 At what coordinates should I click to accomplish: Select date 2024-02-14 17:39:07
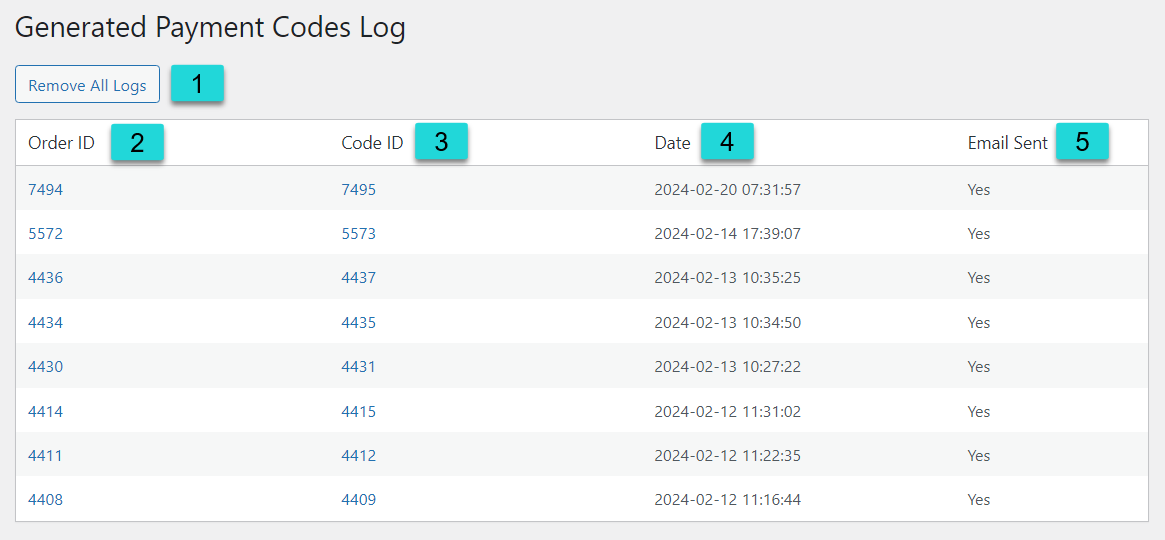click(x=727, y=234)
